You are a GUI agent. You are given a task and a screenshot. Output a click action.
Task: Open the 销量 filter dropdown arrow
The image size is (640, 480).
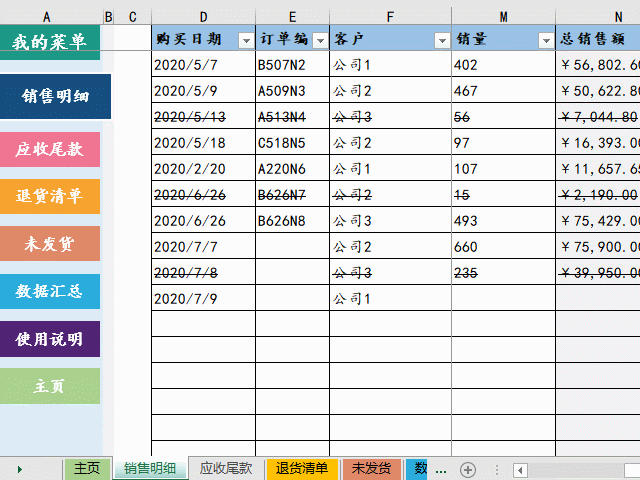click(x=546, y=40)
